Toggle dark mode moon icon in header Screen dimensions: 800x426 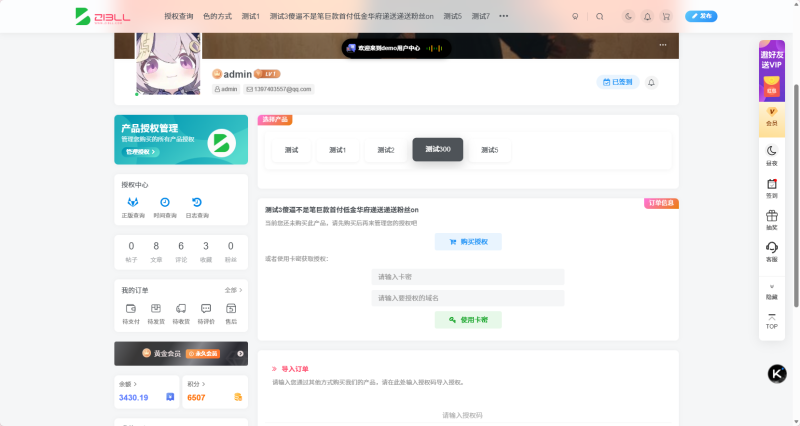(x=629, y=16)
